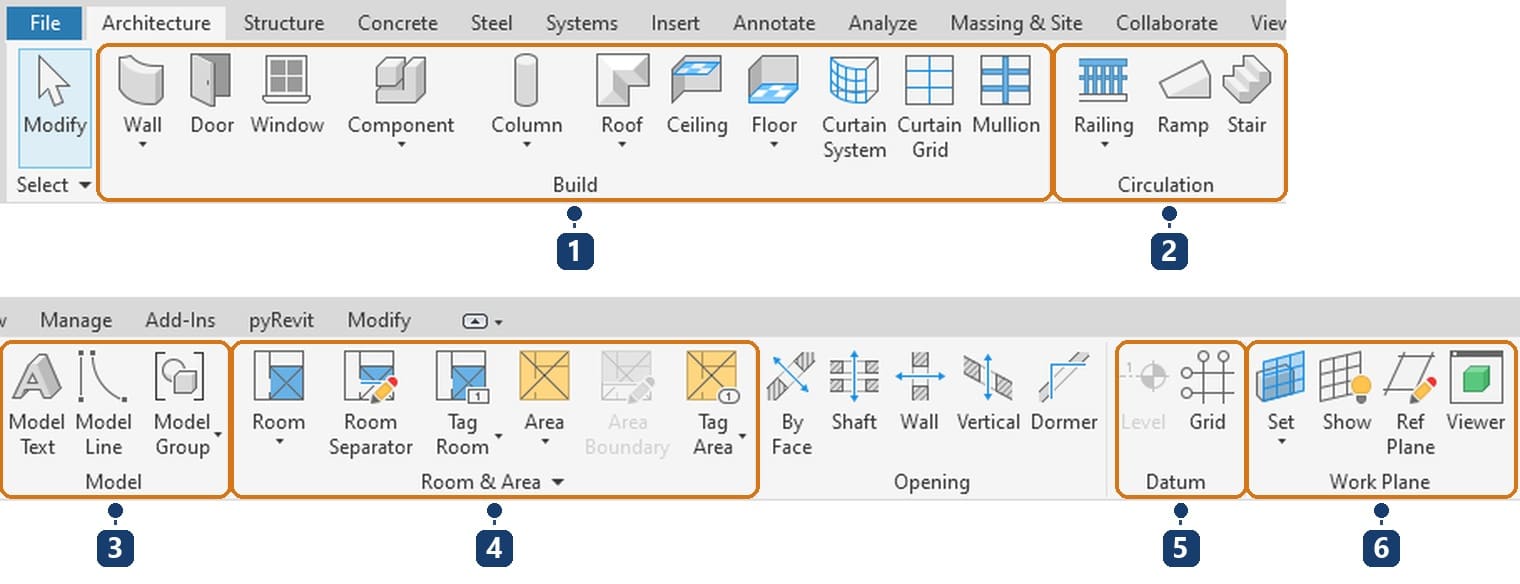
Task: Expand the Component dropdown arrow
Action: [400, 146]
